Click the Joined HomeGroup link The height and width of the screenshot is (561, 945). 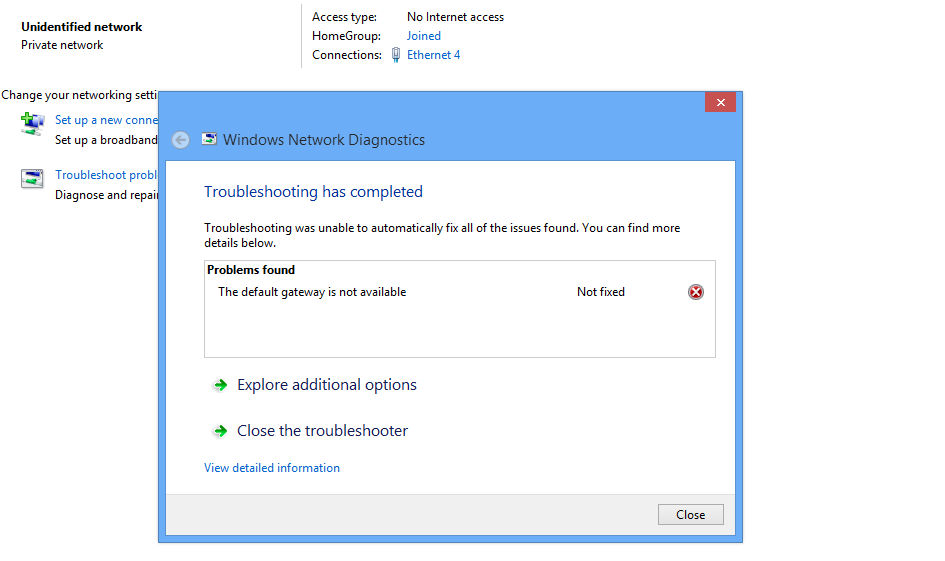click(x=423, y=36)
